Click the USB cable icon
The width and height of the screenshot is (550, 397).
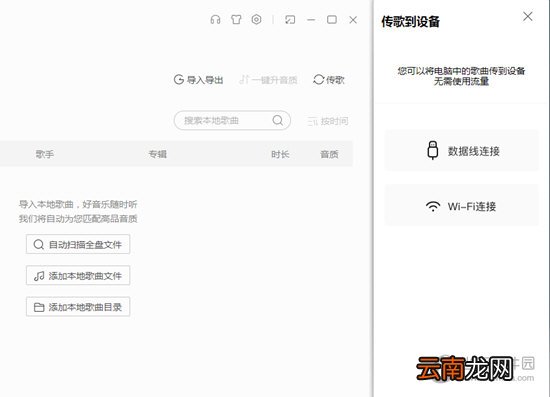pyautogui.click(x=433, y=150)
